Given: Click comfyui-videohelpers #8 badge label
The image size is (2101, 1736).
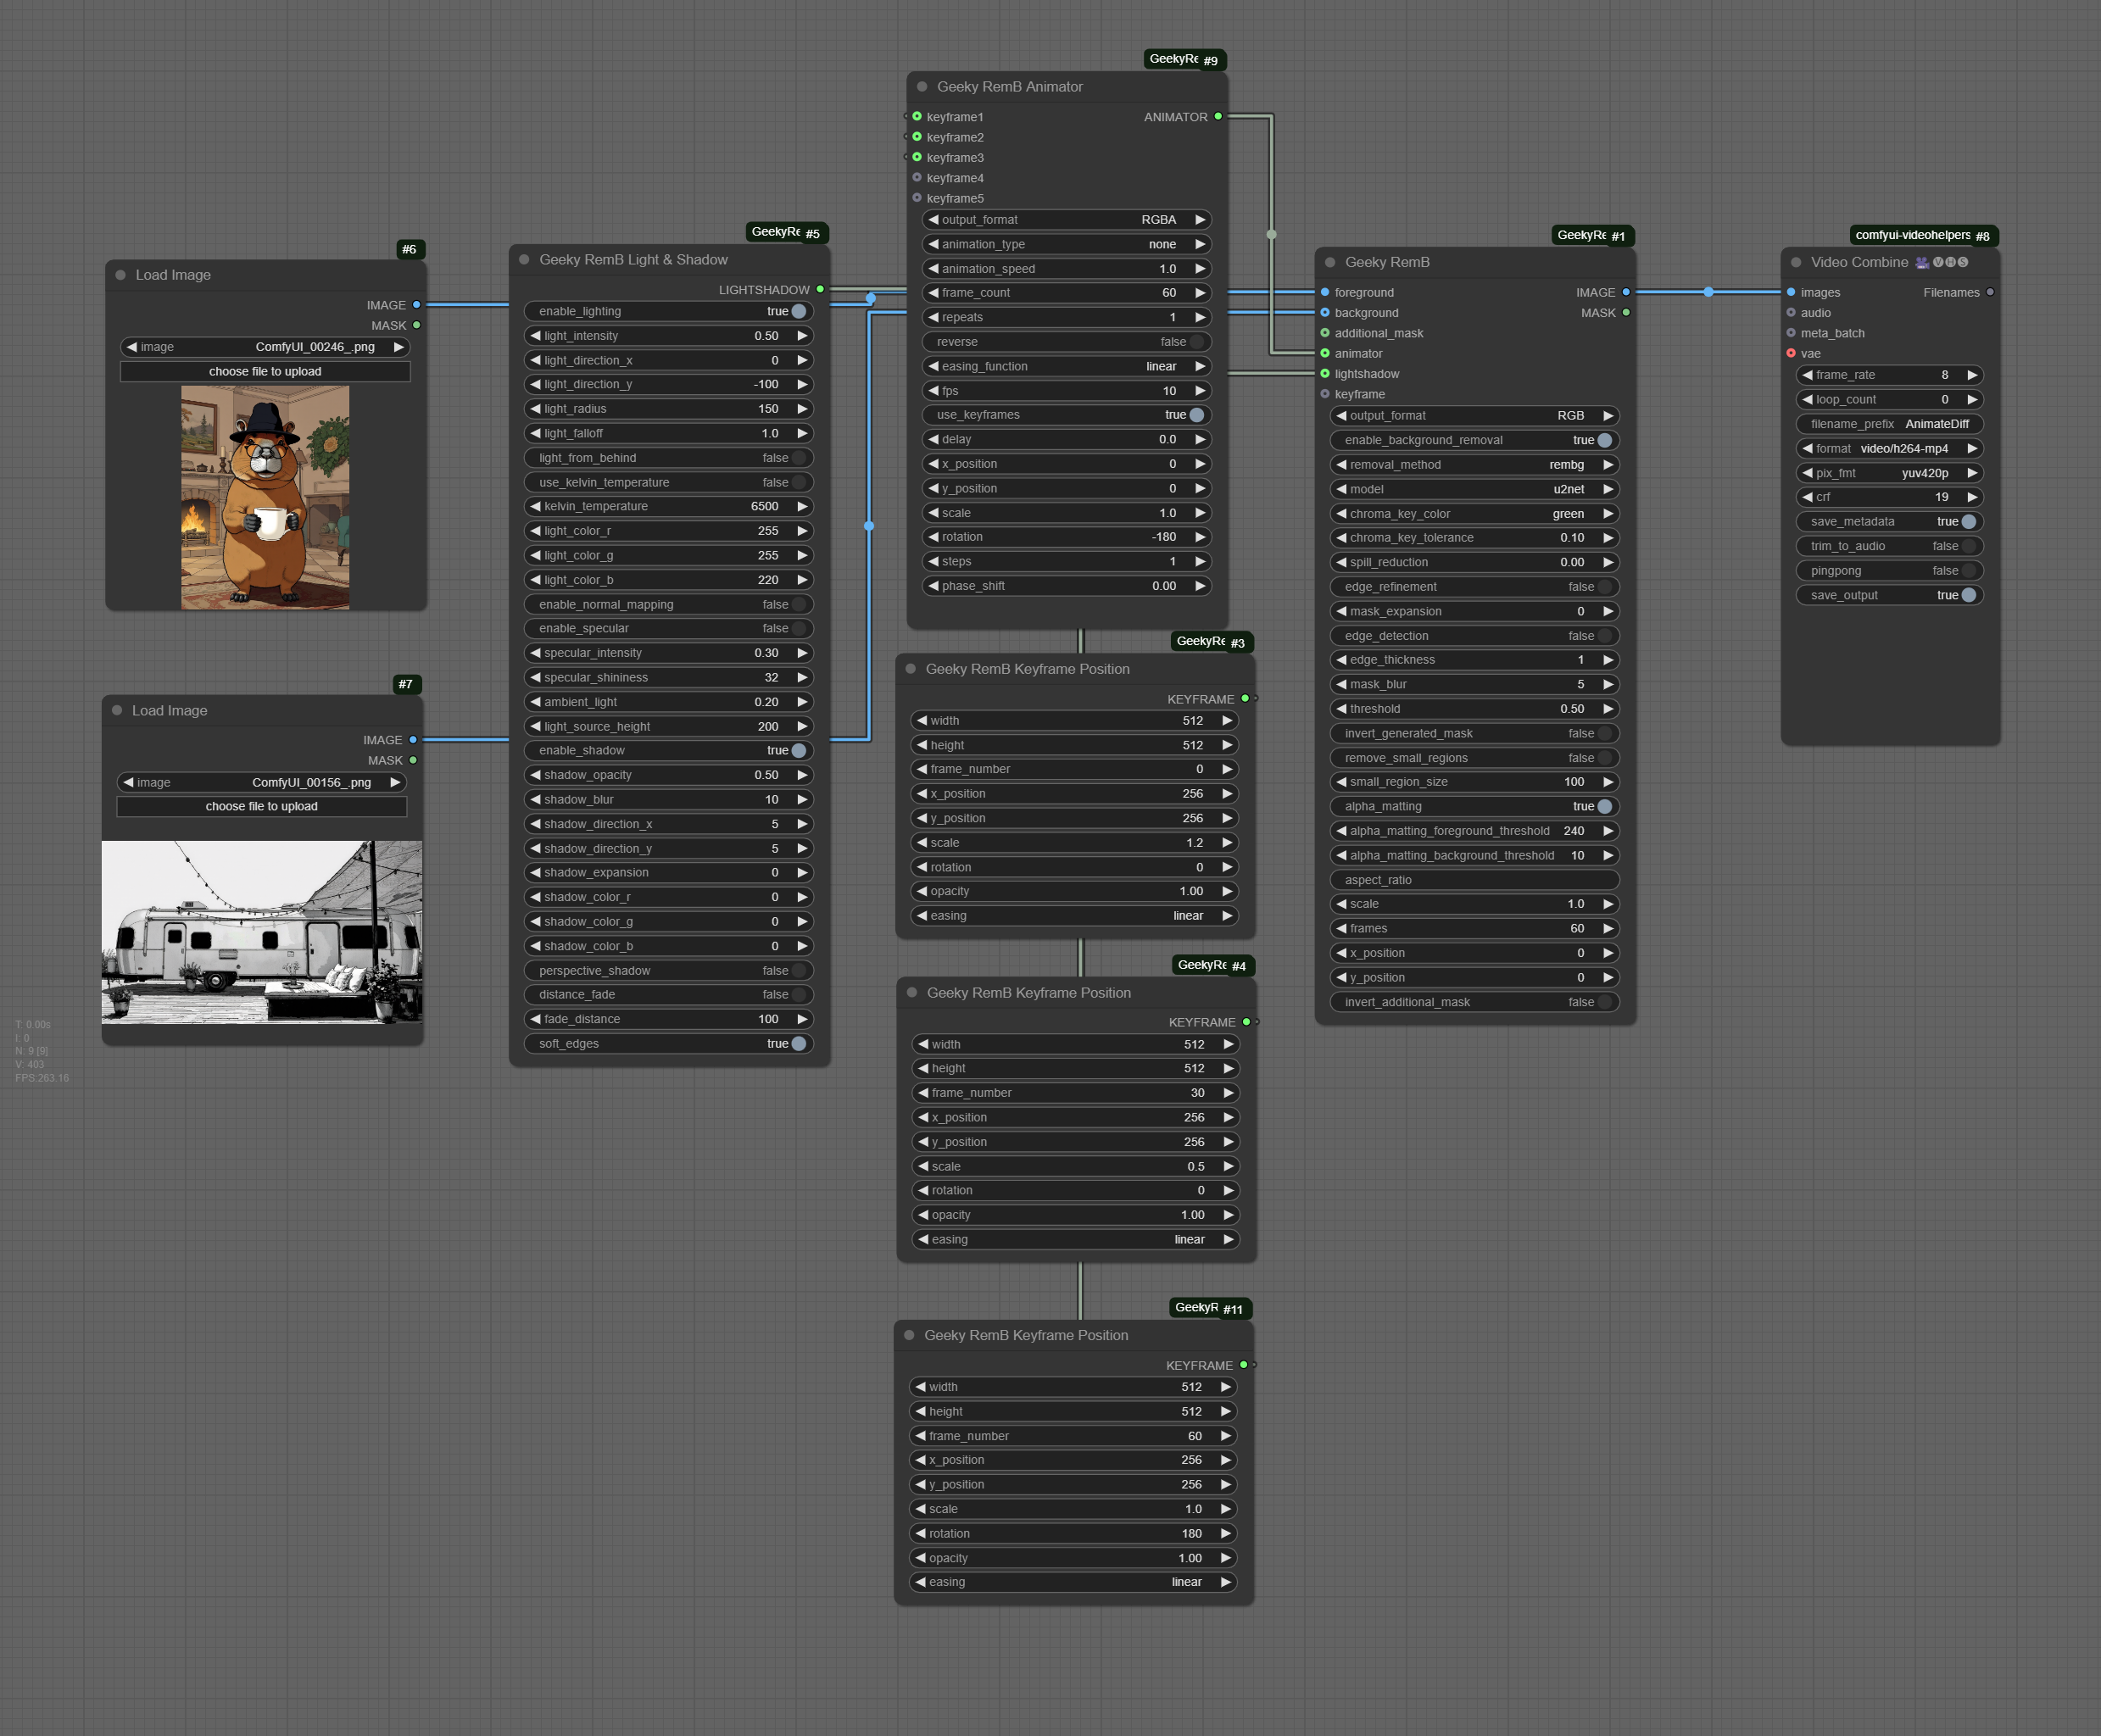Looking at the screenshot, I should pyautogui.click(x=1921, y=236).
